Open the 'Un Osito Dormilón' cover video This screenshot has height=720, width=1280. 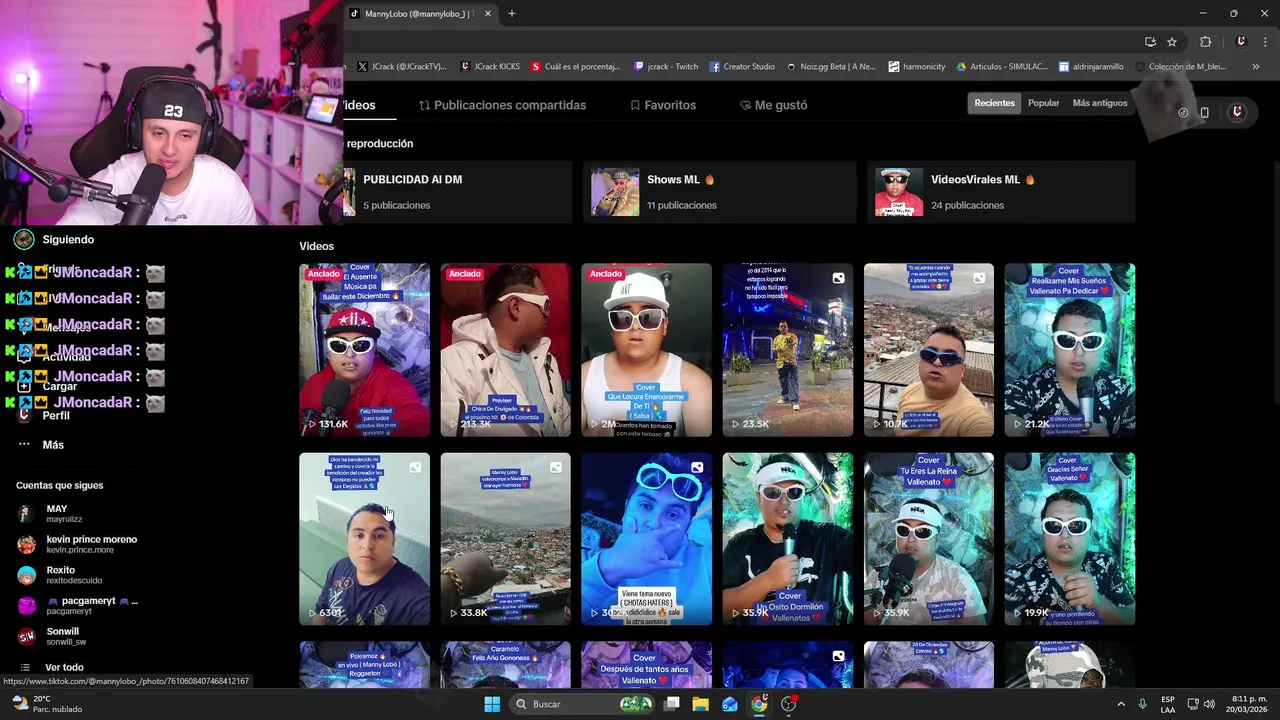coord(788,539)
